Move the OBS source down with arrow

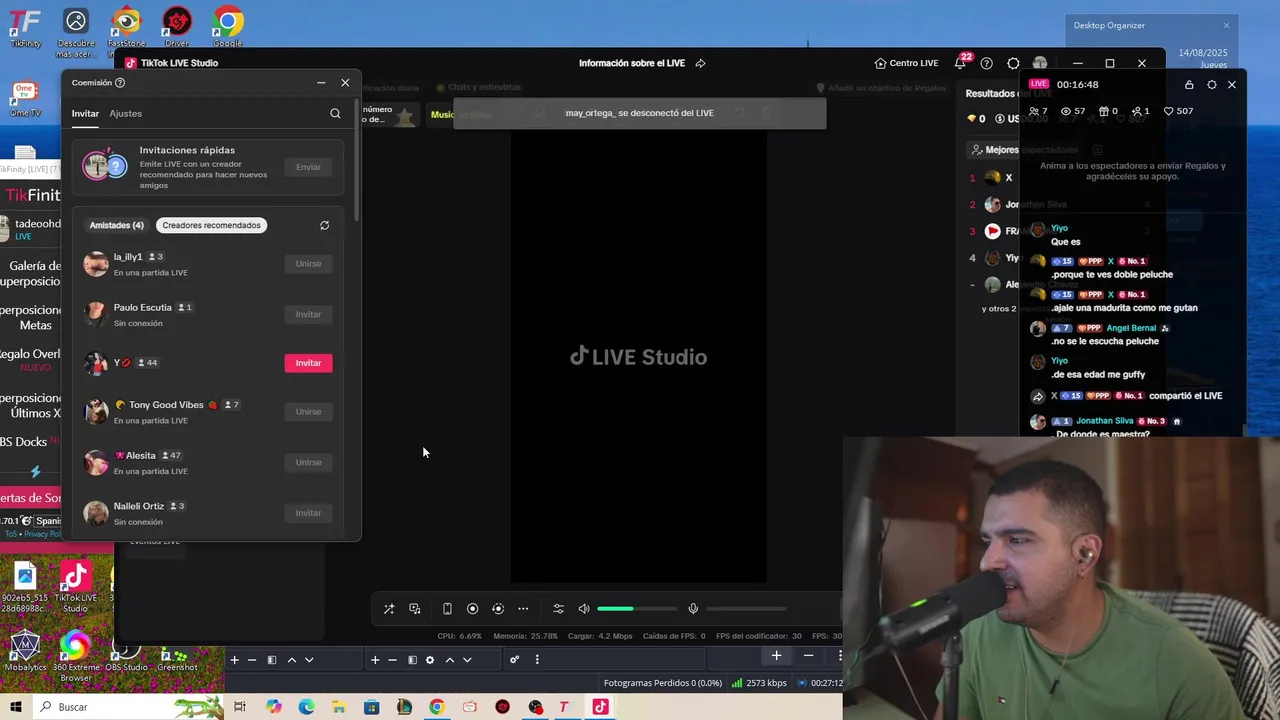(x=467, y=660)
